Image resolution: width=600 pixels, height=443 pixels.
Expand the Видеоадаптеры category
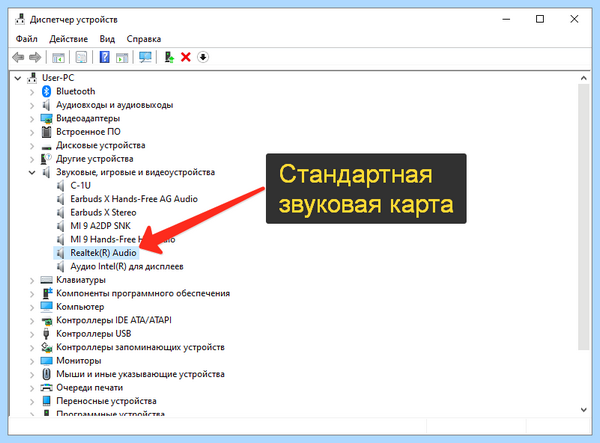32,119
